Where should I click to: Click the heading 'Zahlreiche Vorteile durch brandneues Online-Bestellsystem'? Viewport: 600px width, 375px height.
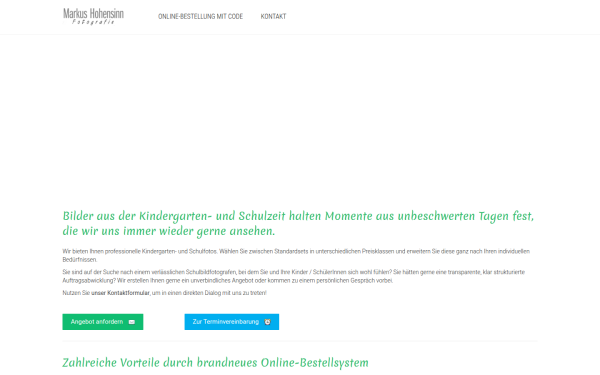(215, 363)
